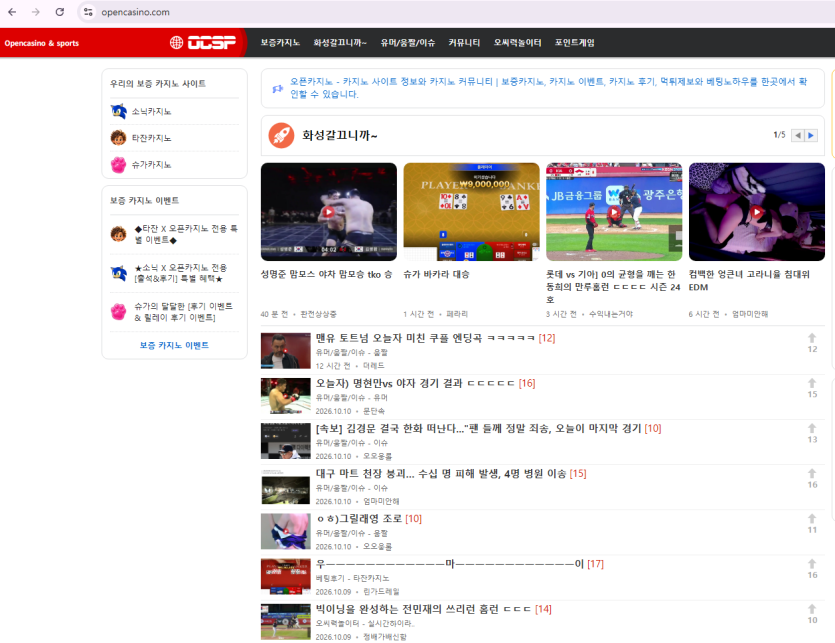The image size is (835, 643).
Task: Play the 슈가 바카라 대승 video thumbnail
Action: (x=471, y=211)
